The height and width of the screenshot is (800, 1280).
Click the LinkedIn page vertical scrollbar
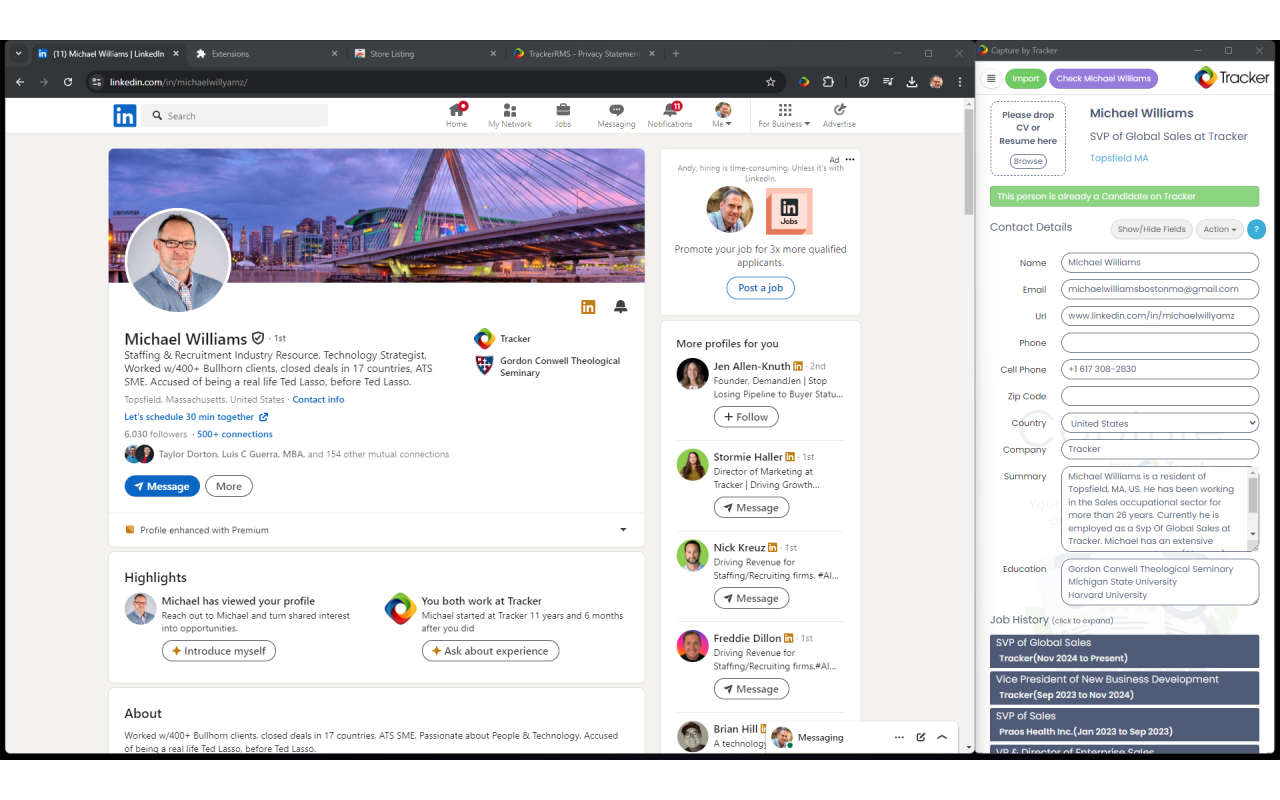coord(968,160)
